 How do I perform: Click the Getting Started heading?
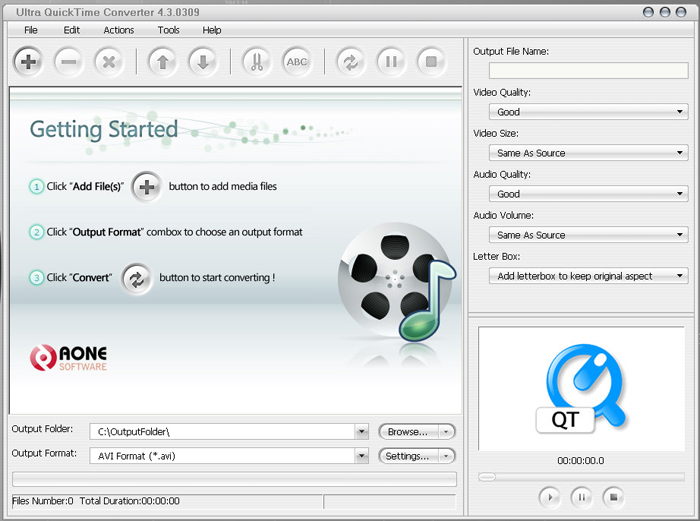104,130
